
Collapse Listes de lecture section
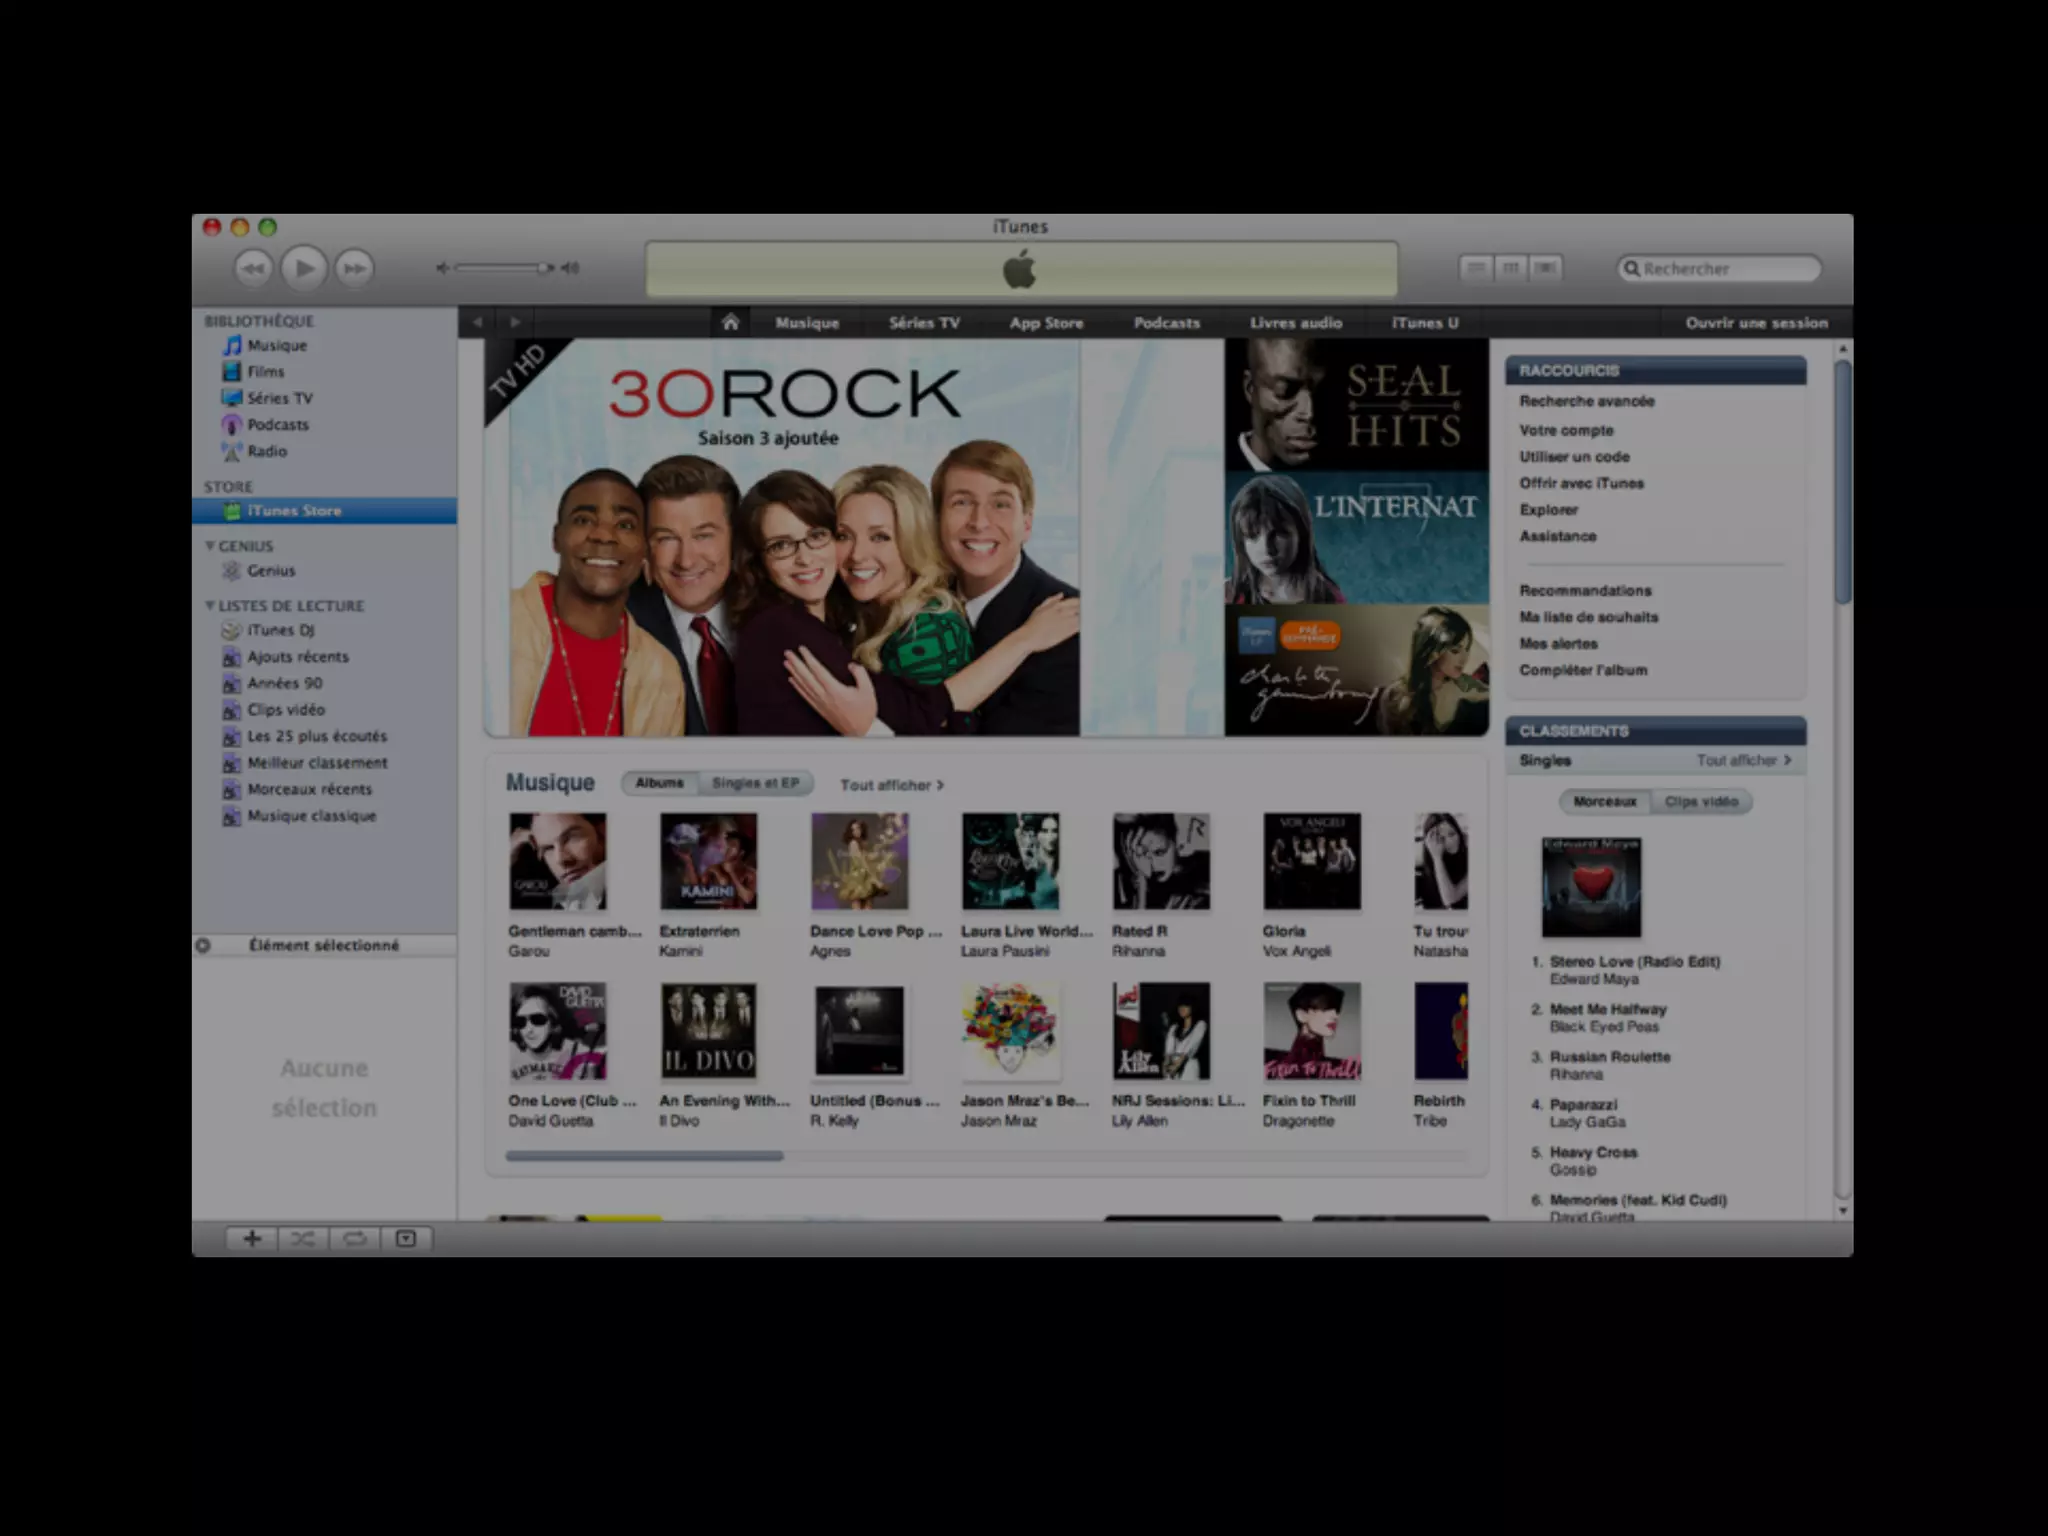click(x=210, y=606)
